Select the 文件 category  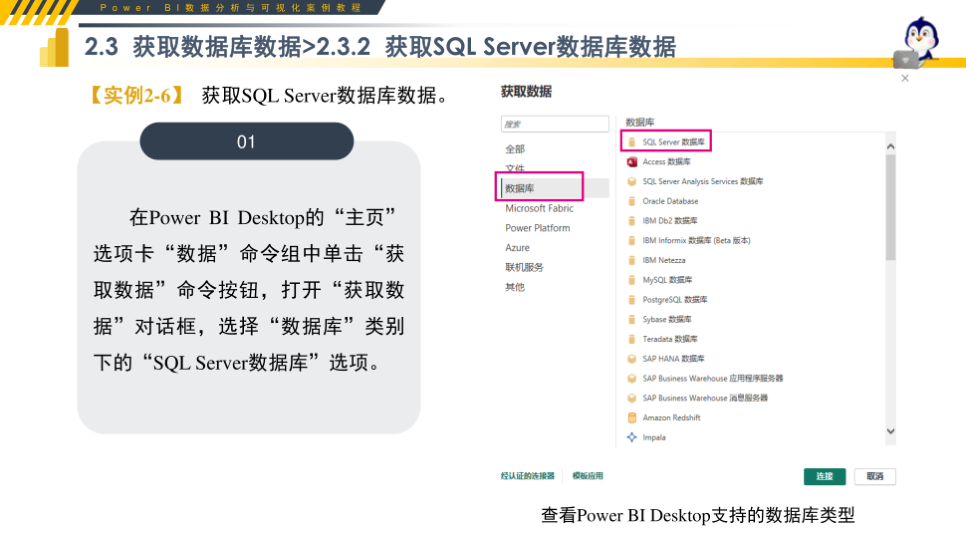pos(515,168)
